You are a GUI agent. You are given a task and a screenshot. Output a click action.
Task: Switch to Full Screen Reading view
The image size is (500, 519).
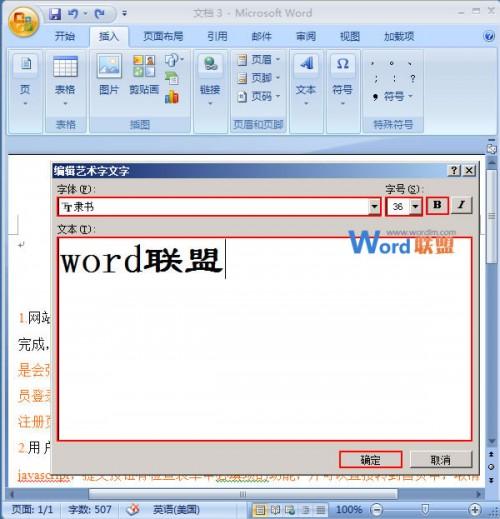tap(275, 510)
